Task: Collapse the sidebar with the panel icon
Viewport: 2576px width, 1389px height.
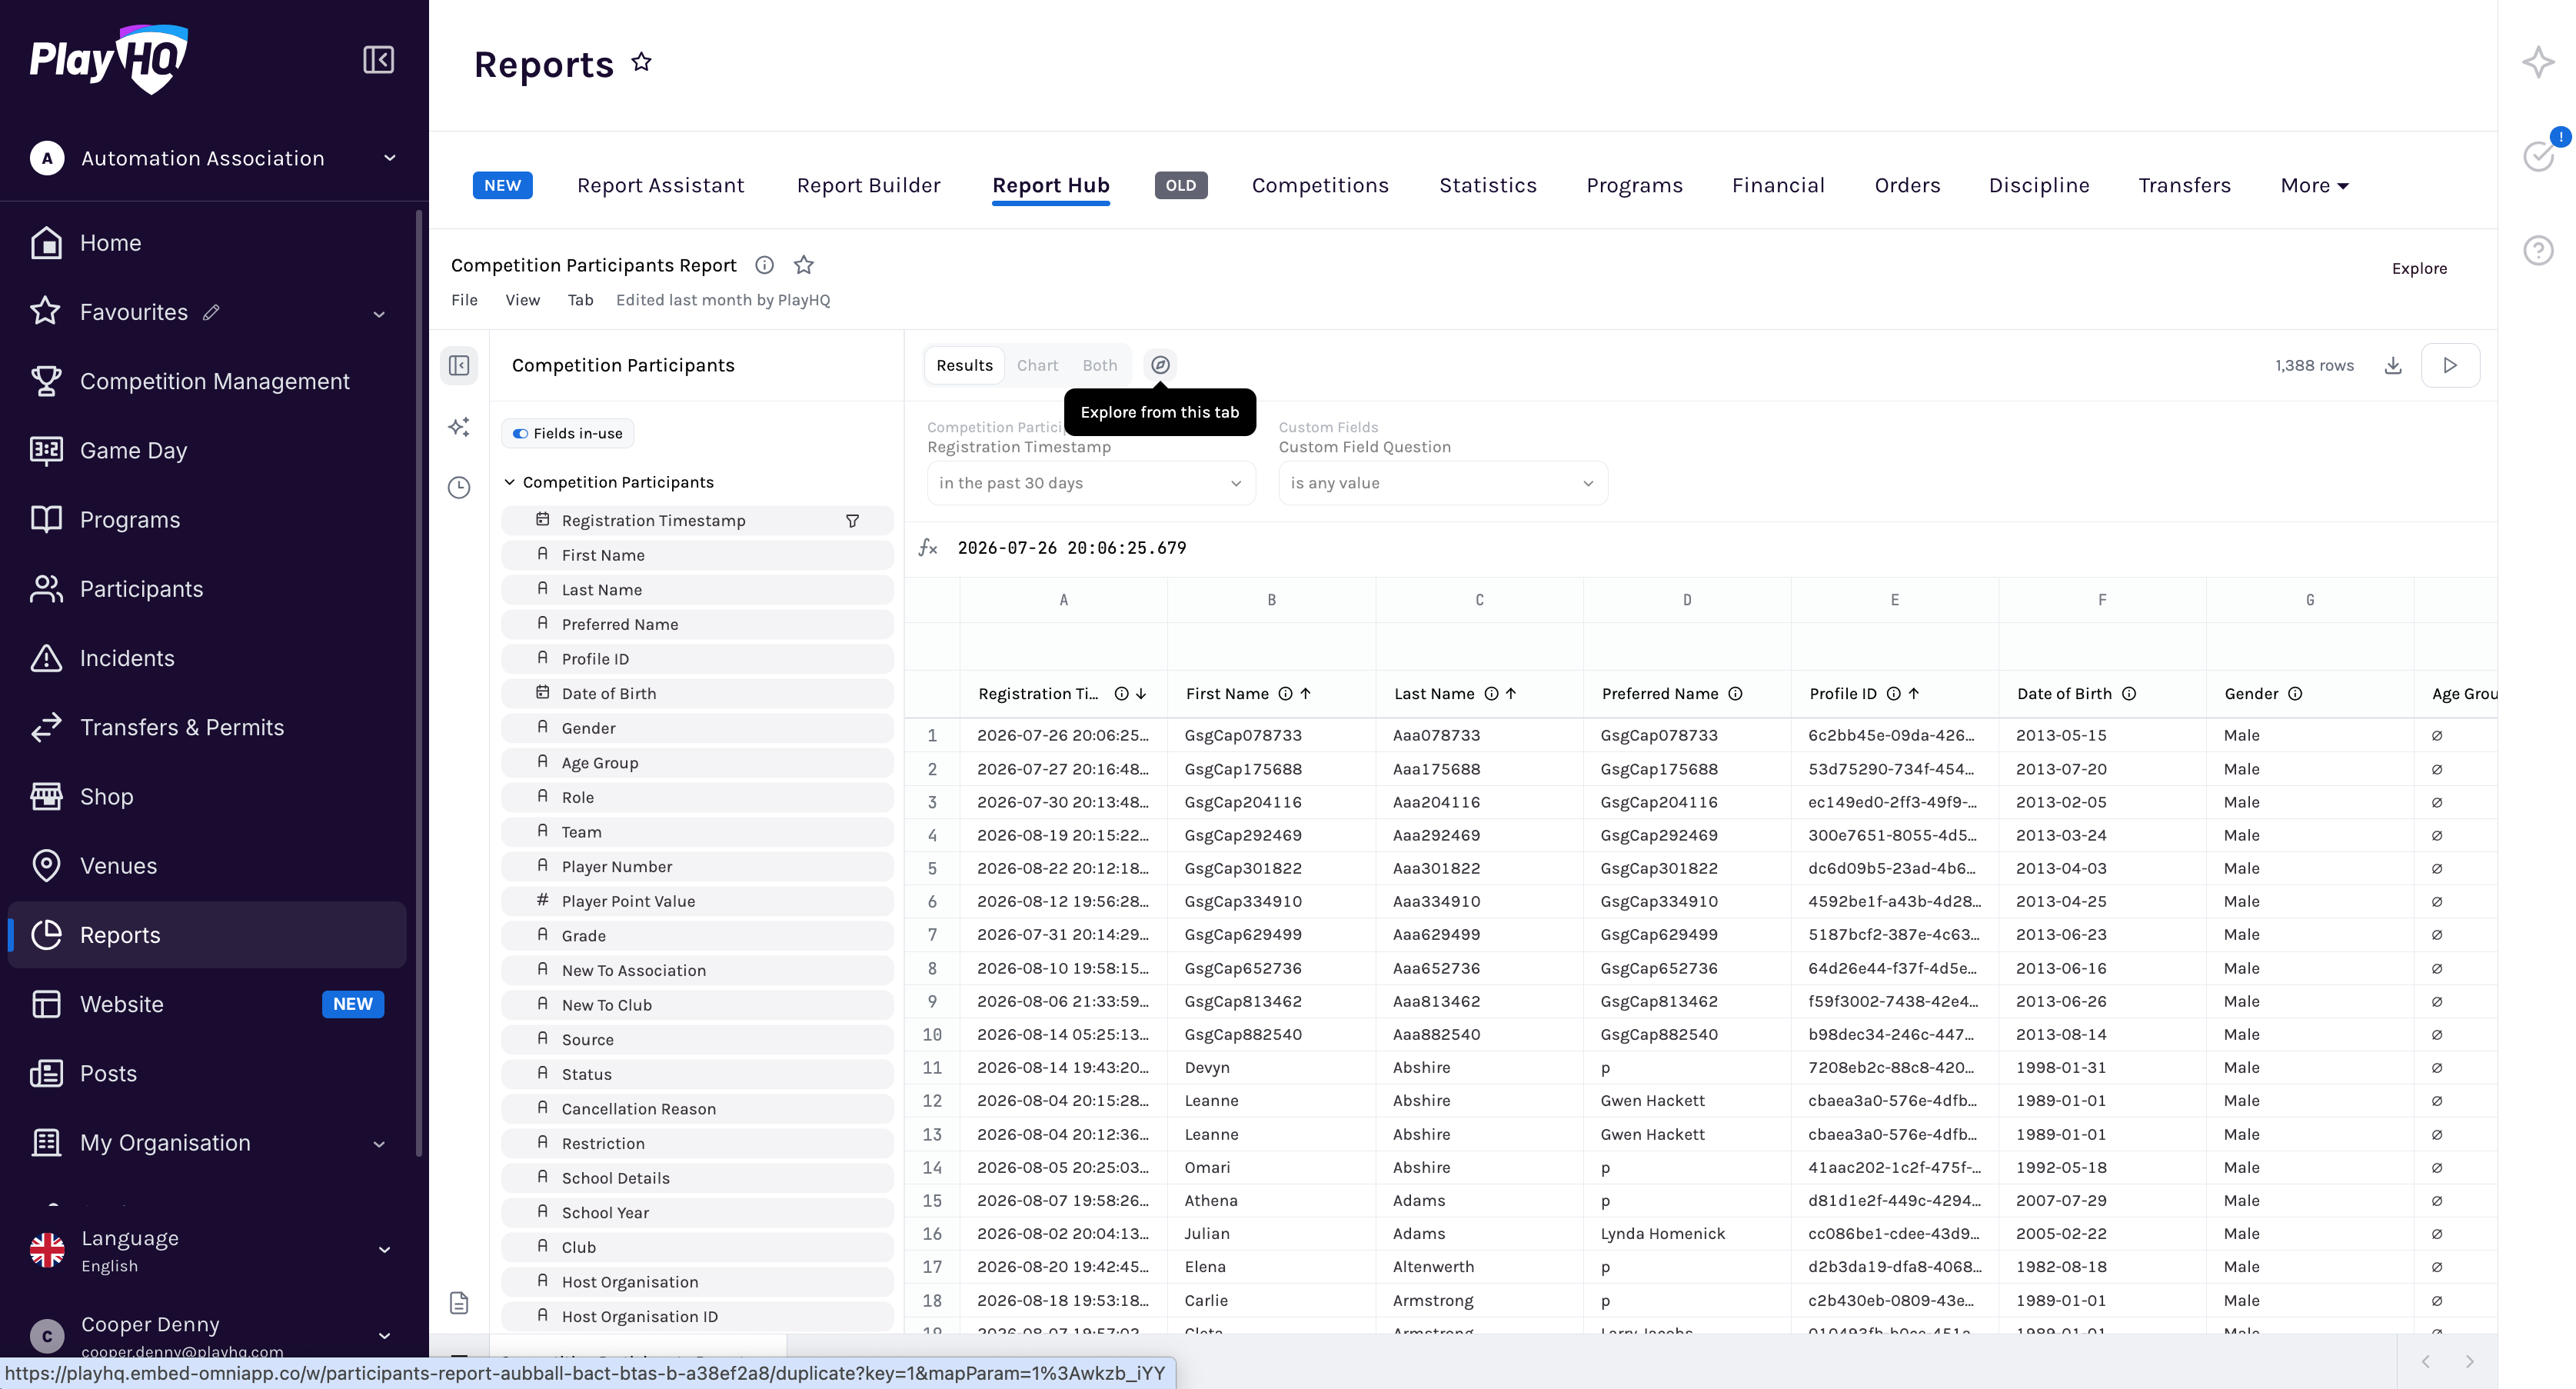Action: (378, 60)
